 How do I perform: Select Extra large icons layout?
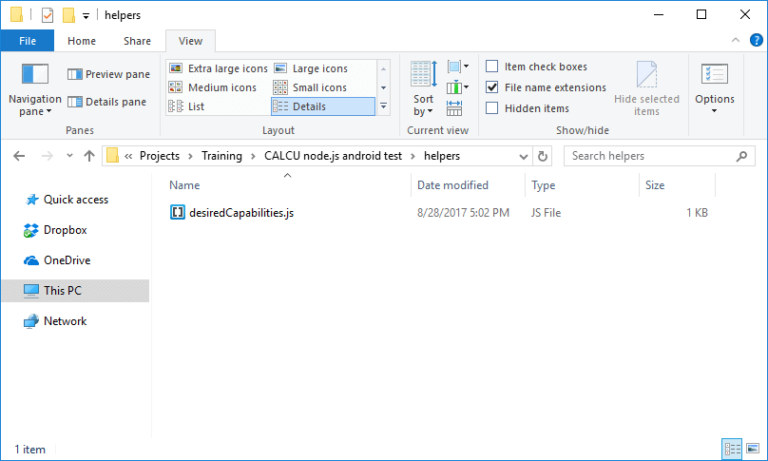tap(218, 68)
